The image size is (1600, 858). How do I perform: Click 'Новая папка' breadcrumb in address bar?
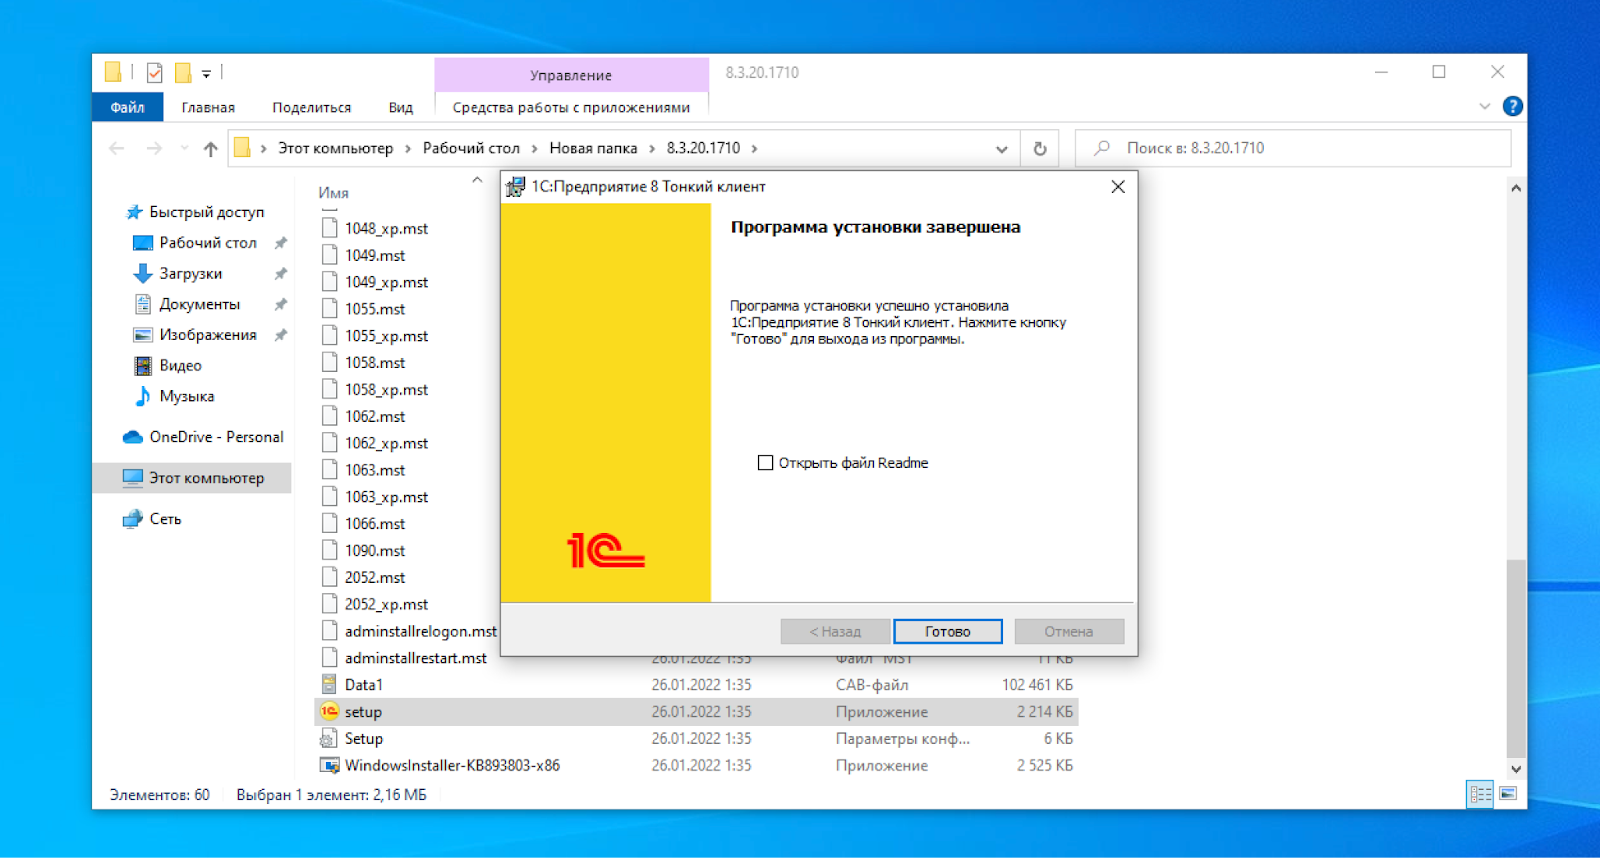pos(593,148)
